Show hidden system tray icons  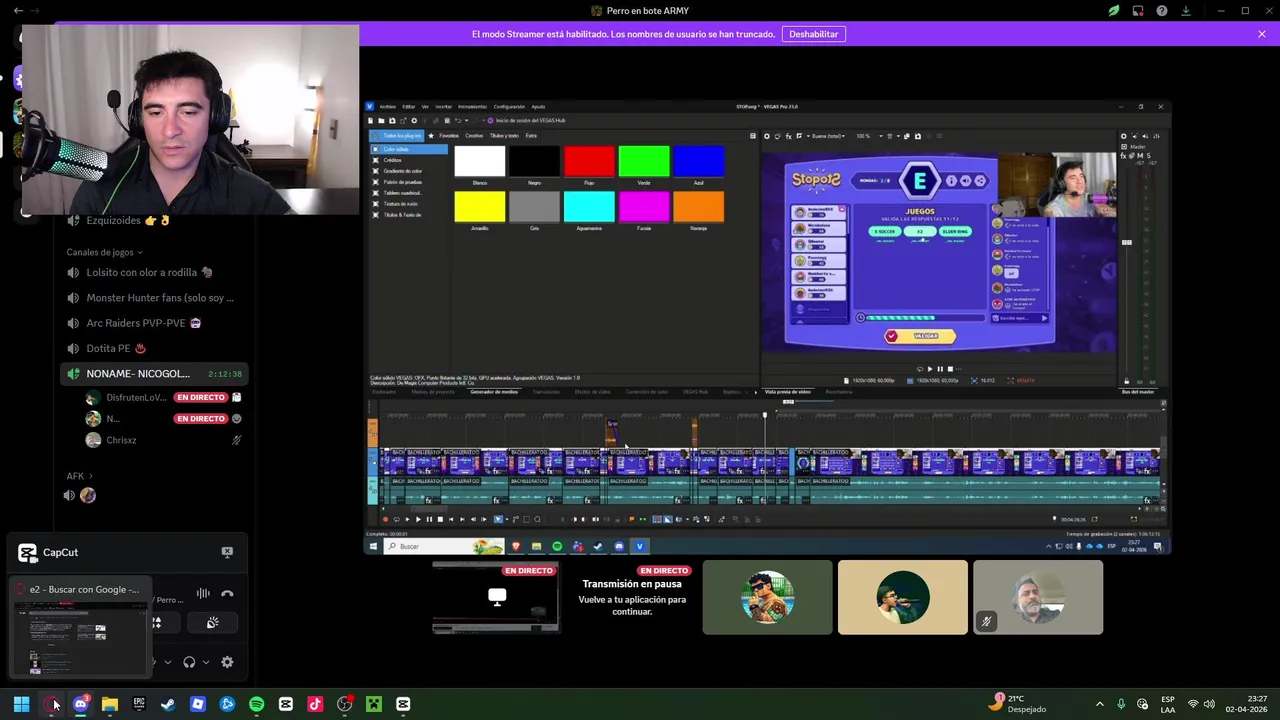pyautogui.click(x=1099, y=704)
